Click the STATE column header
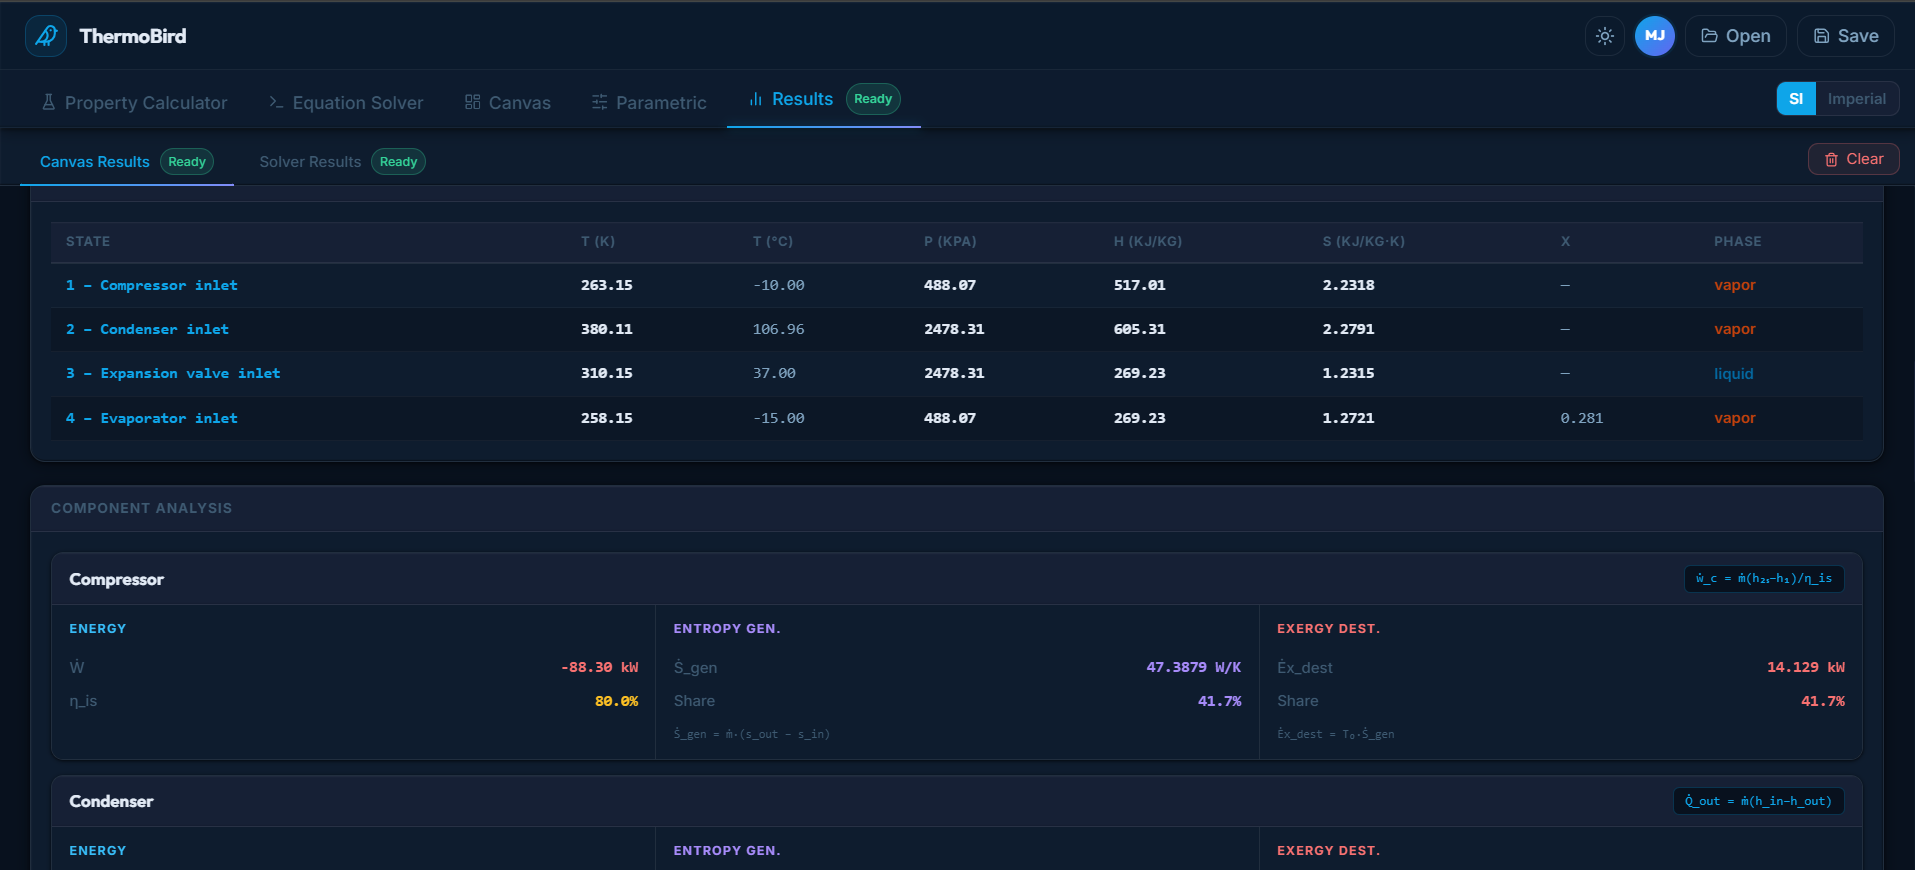 88,241
